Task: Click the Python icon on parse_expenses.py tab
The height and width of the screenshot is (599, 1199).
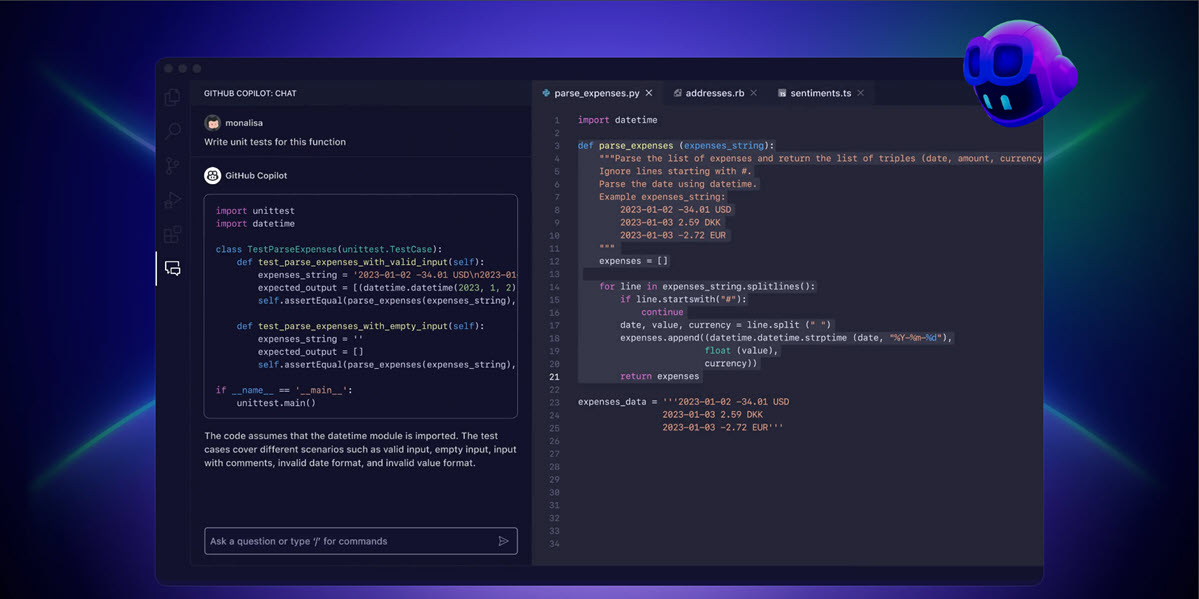Action: pyautogui.click(x=545, y=92)
